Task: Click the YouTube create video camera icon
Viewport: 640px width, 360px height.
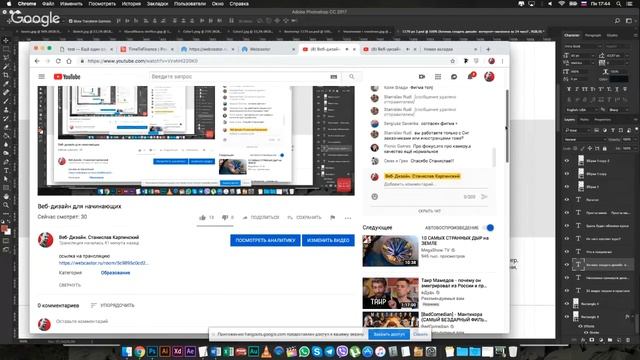Action: pos(422,76)
